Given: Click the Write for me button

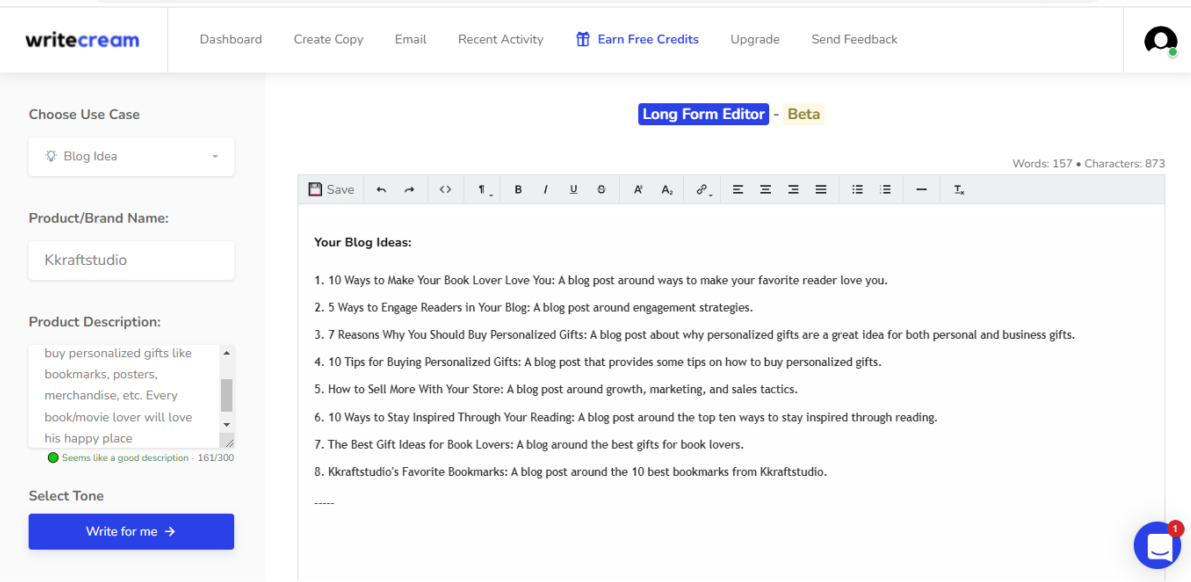Looking at the screenshot, I should 131,532.
